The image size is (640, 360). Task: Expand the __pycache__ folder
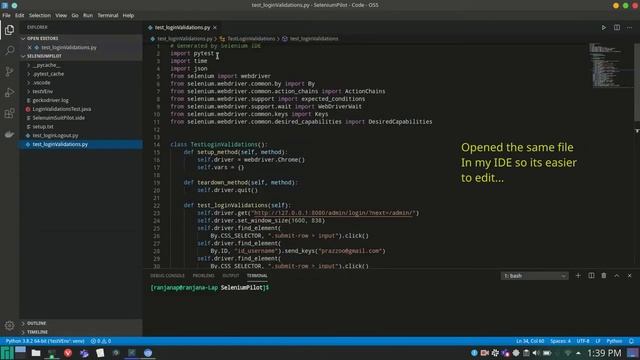46,65
